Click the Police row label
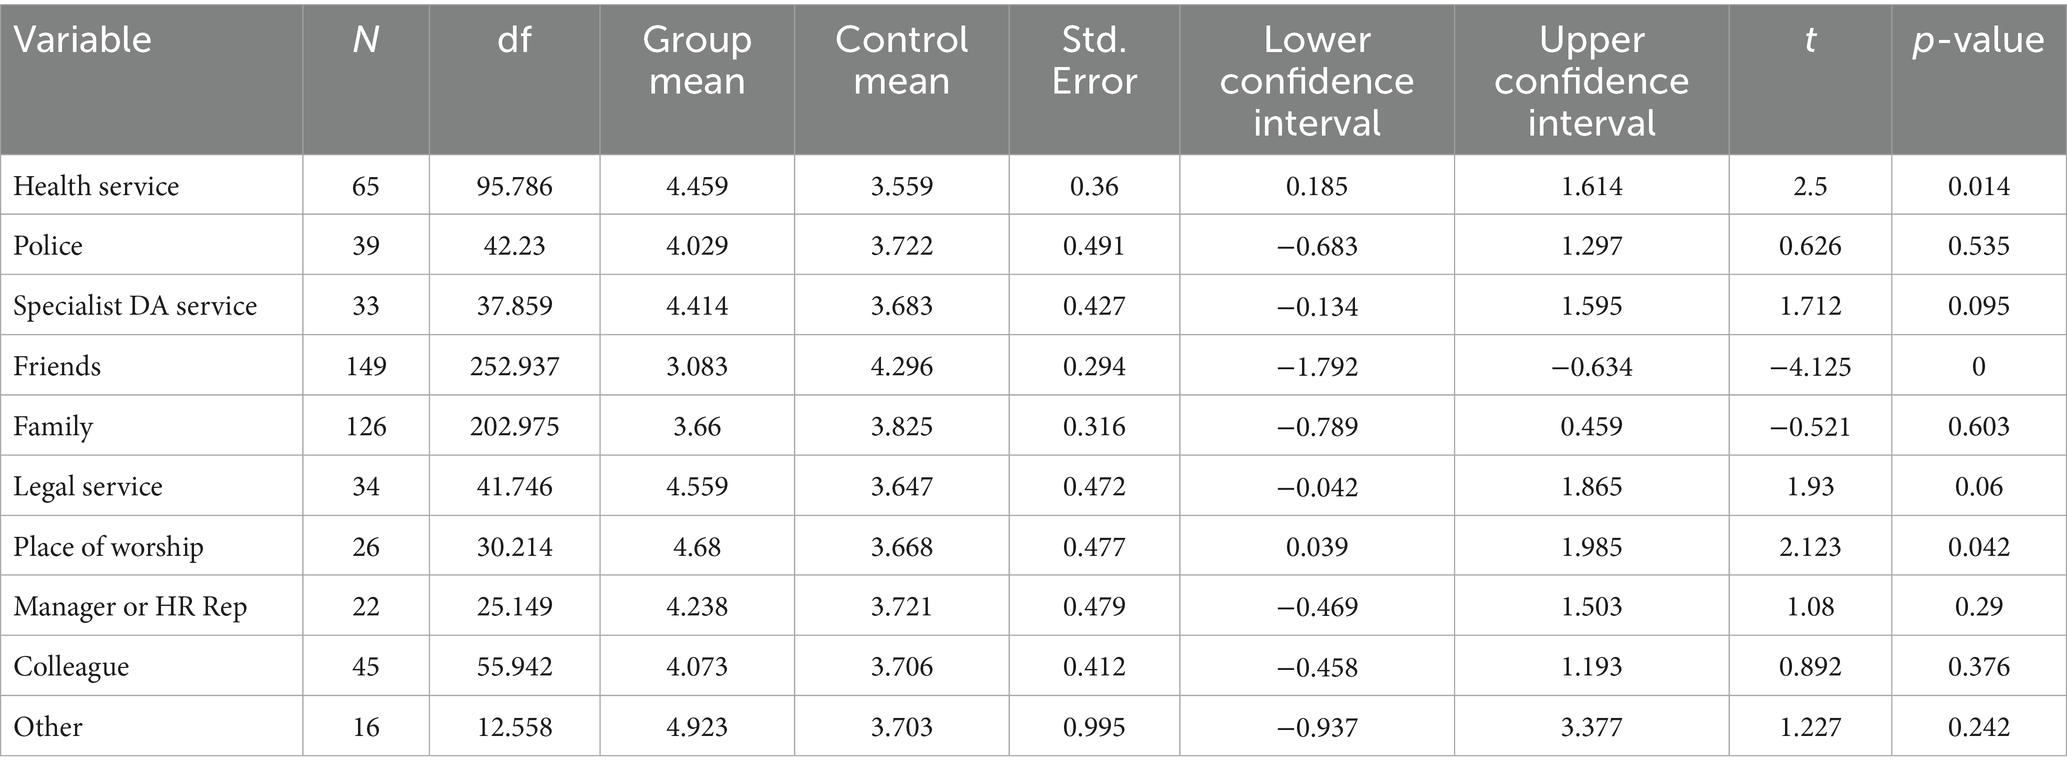Viewport: 2067px width, 774px height. (48, 246)
